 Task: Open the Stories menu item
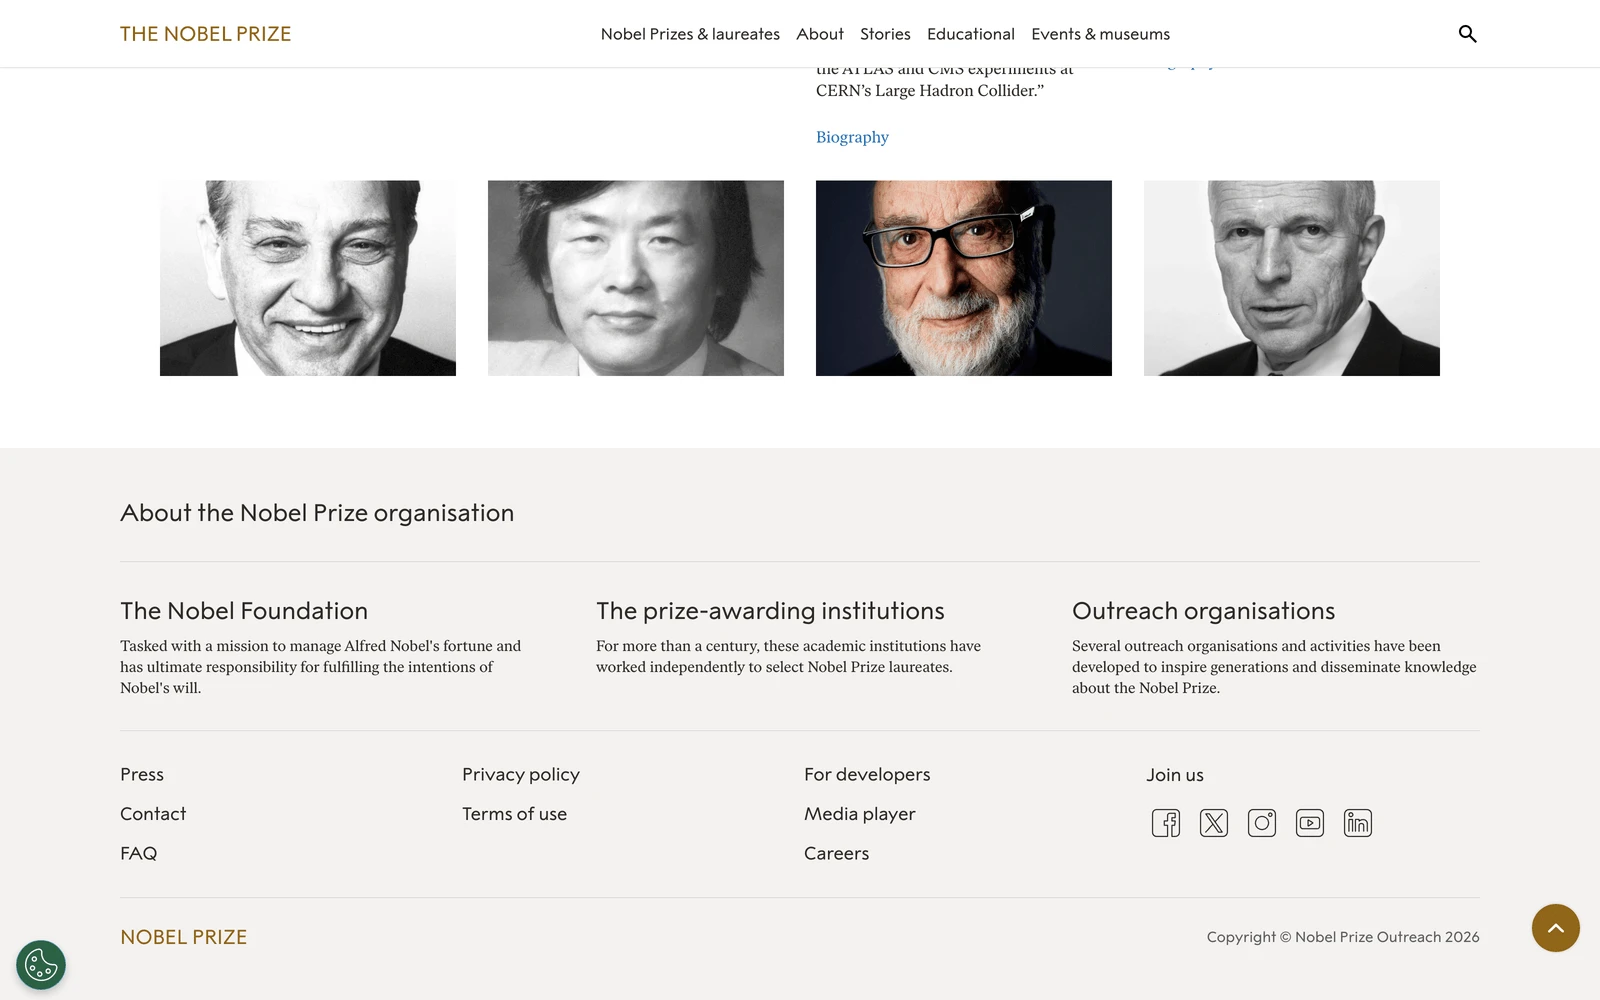pyautogui.click(x=885, y=34)
